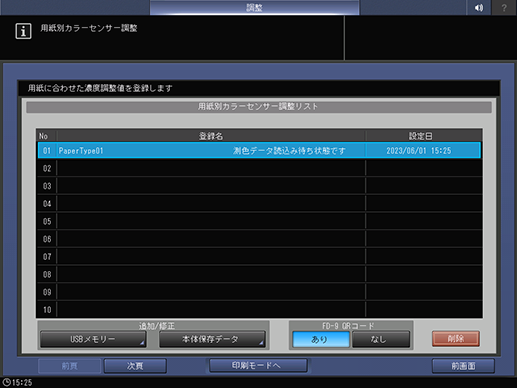
Task: Go to next page with 次頁
Action: pos(135,366)
